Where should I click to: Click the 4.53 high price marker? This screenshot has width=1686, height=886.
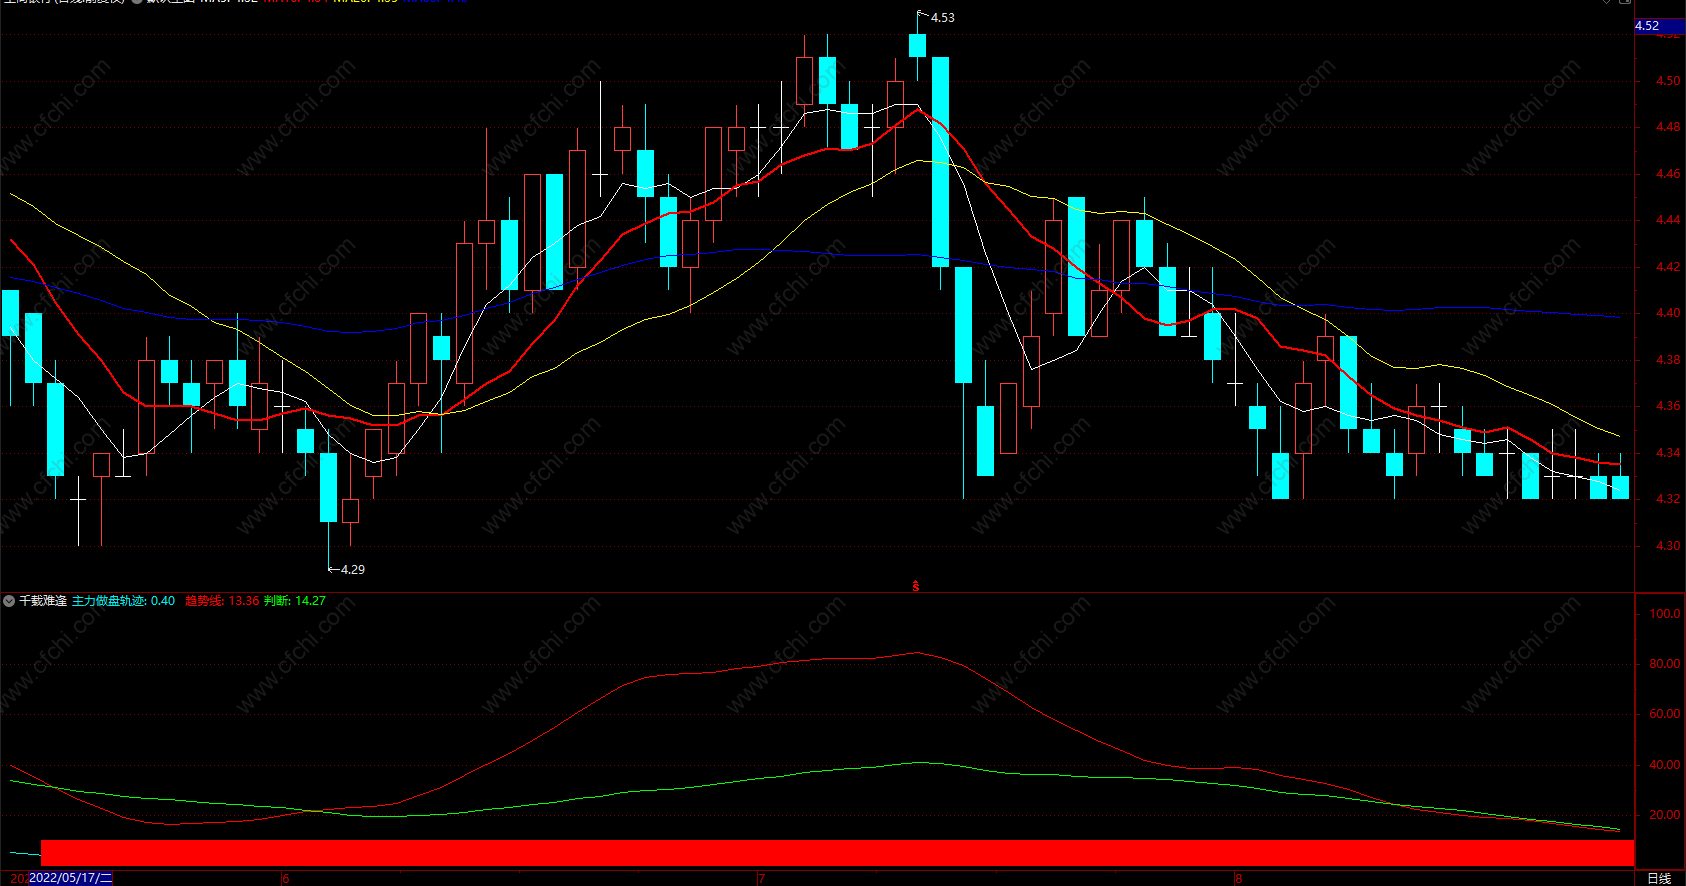coord(942,18)
